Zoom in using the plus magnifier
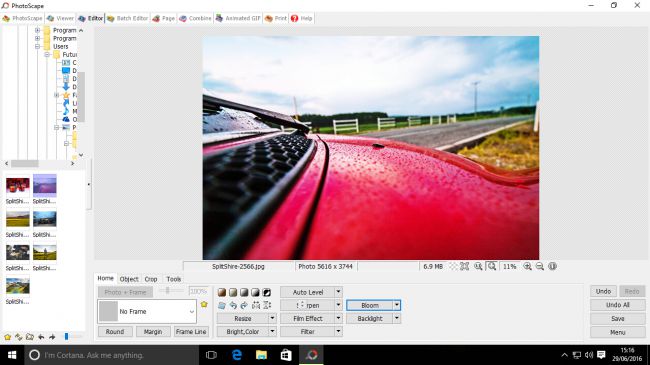Viewport: 650px width, 365px height. click(x=527, y=266)
